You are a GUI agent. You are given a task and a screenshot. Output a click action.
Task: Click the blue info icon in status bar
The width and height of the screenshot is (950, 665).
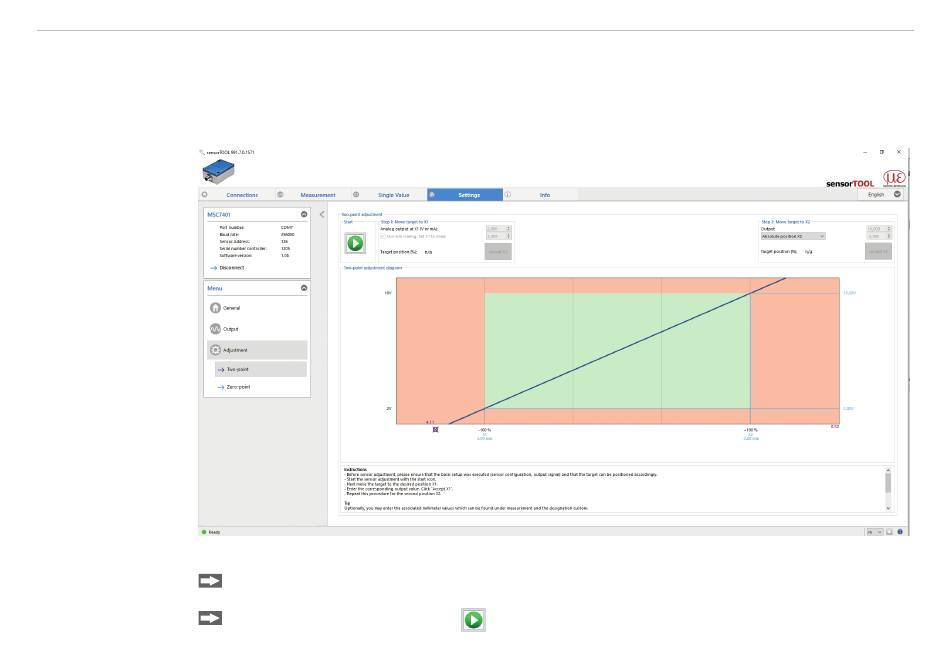[x=900, y=532]
